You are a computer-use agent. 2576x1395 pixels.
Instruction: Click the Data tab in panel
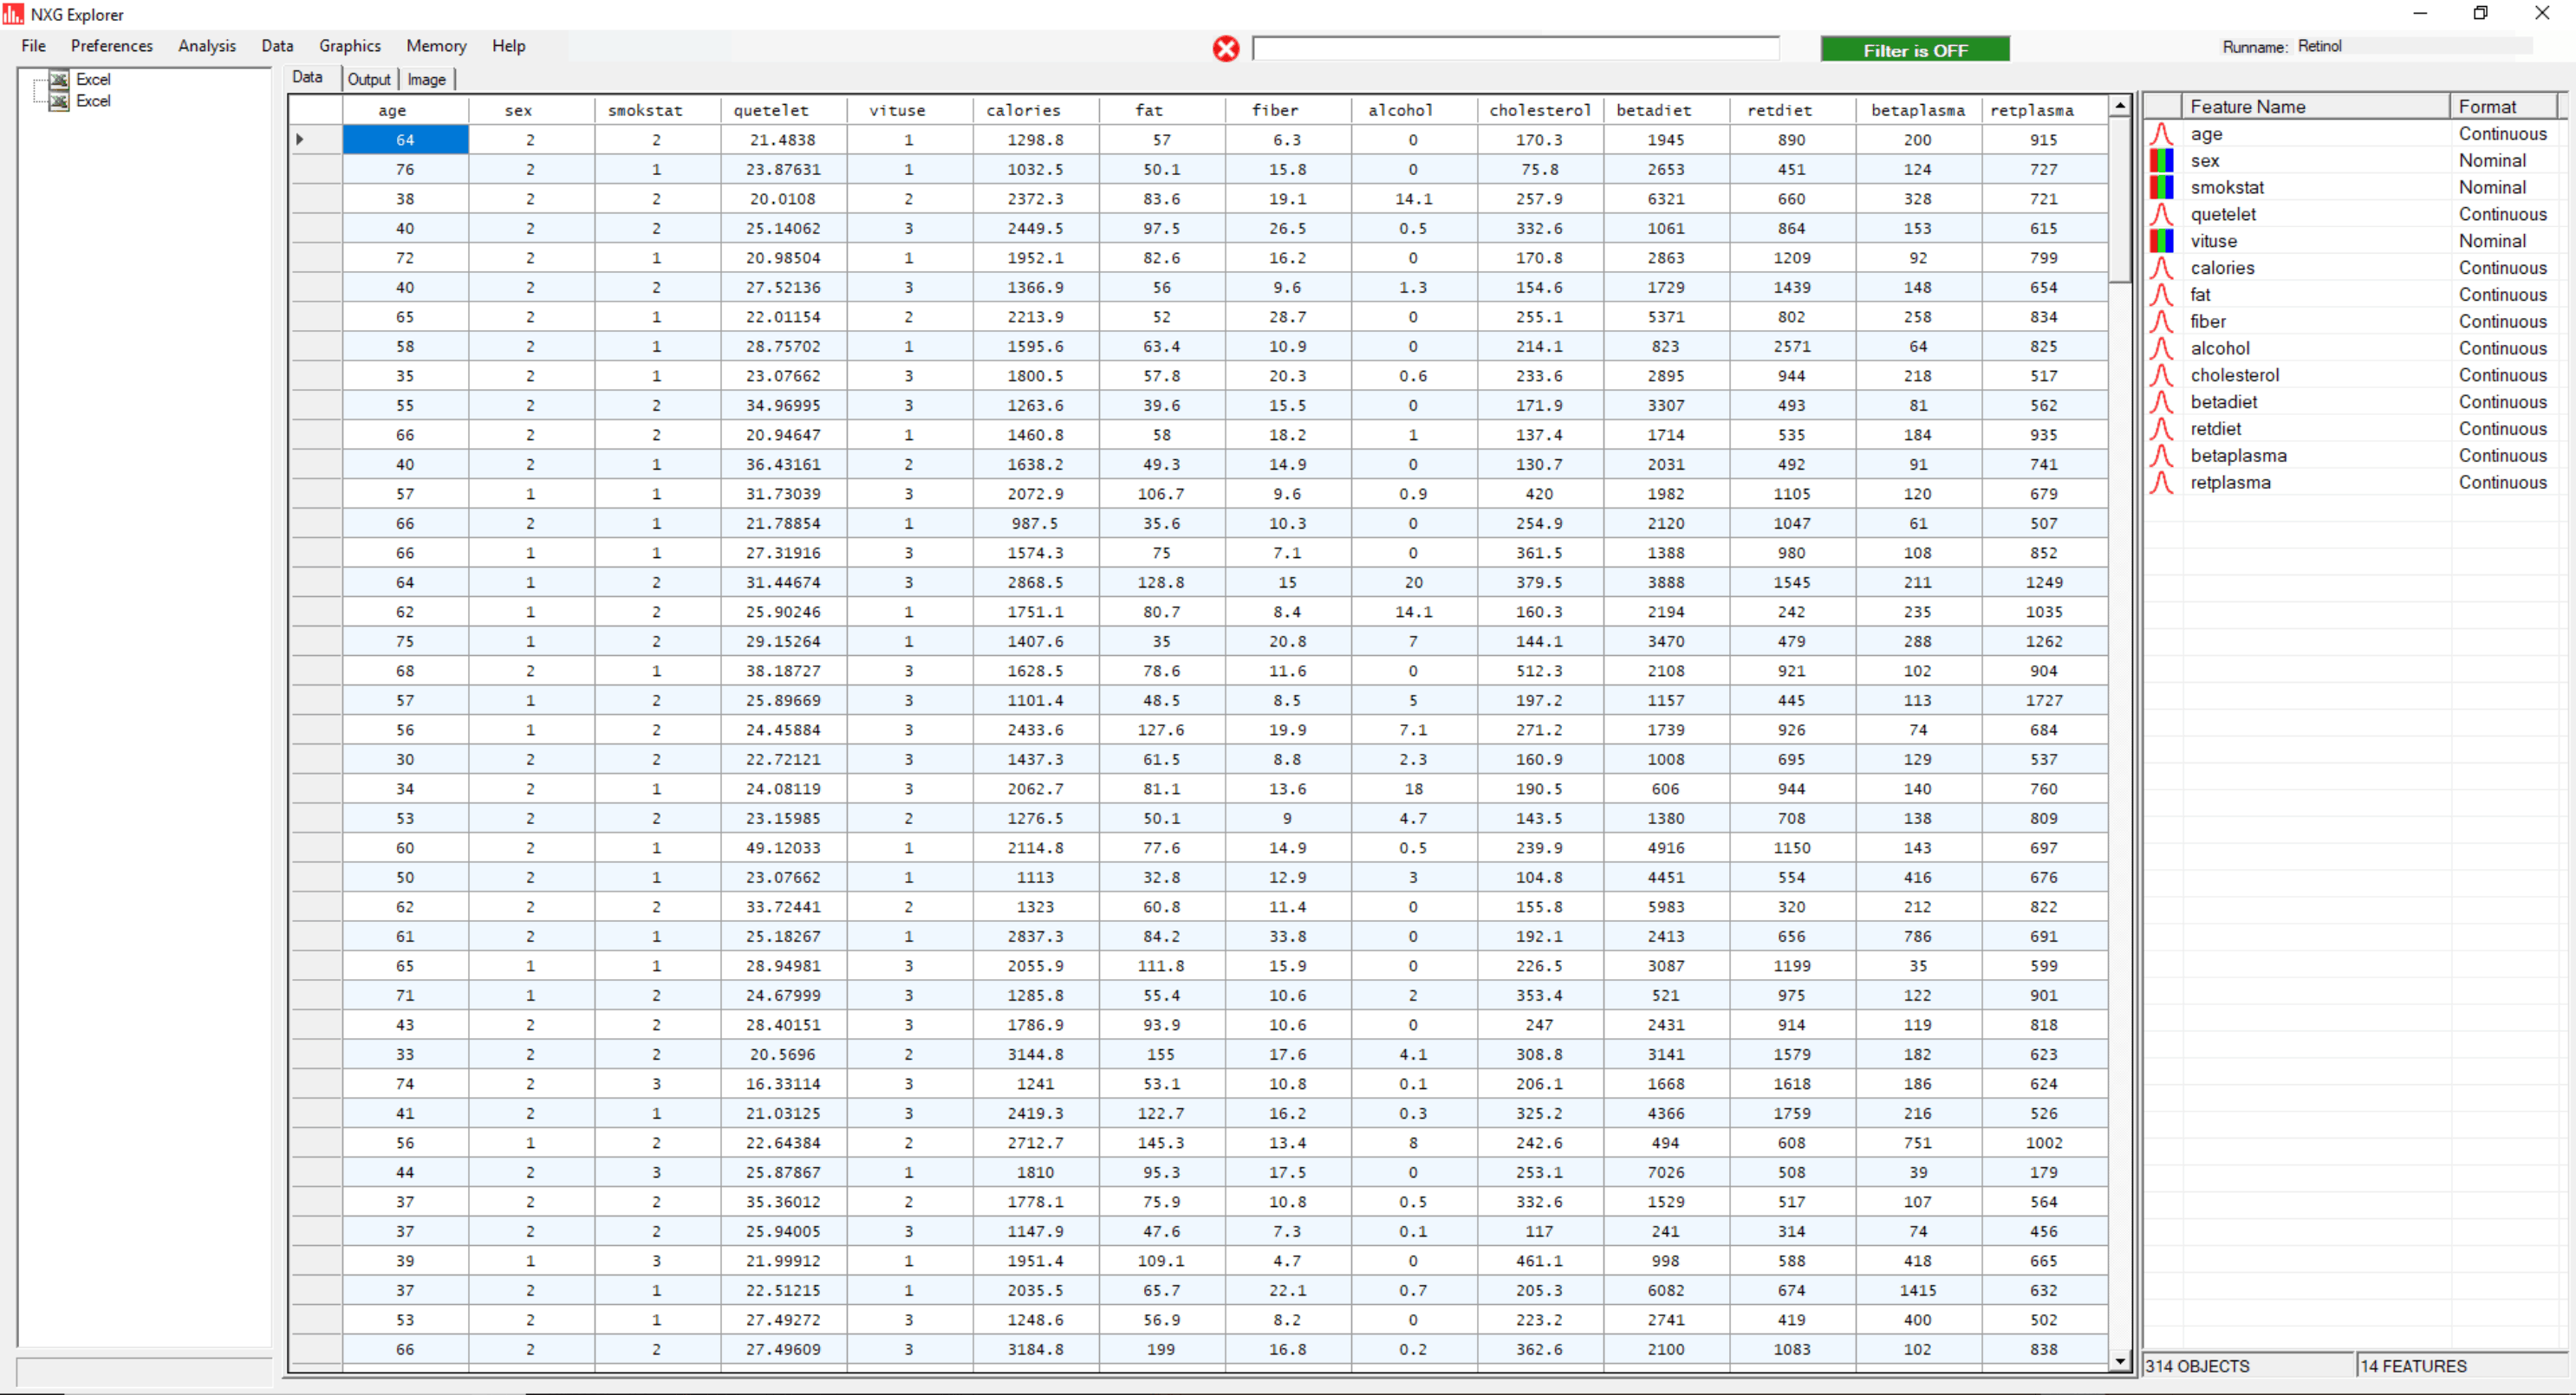coord(308,79)
